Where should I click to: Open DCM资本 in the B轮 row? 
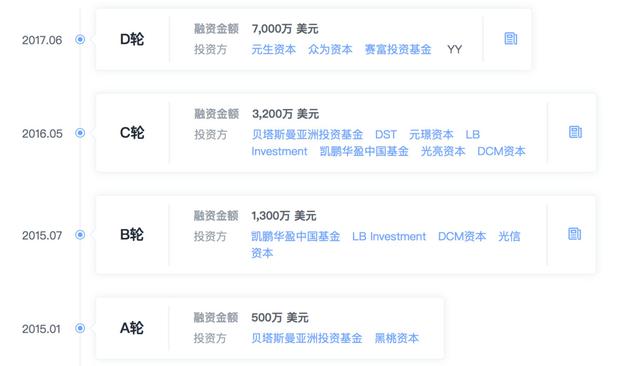click(x=462, y=236)
